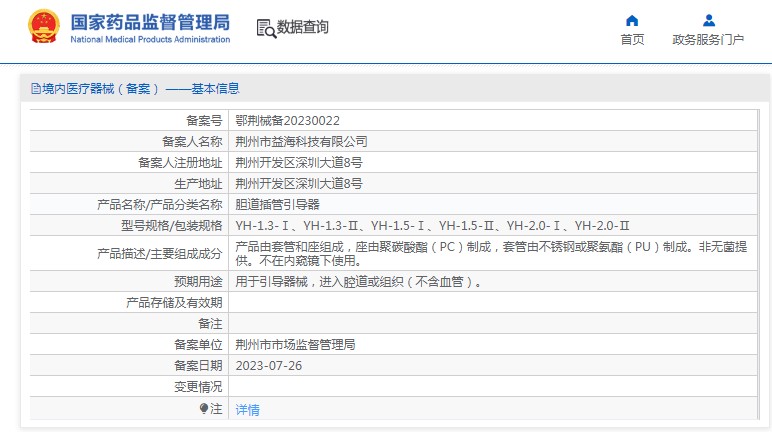
Task: Select the filing date 2023-07-26
Action: 269,366
